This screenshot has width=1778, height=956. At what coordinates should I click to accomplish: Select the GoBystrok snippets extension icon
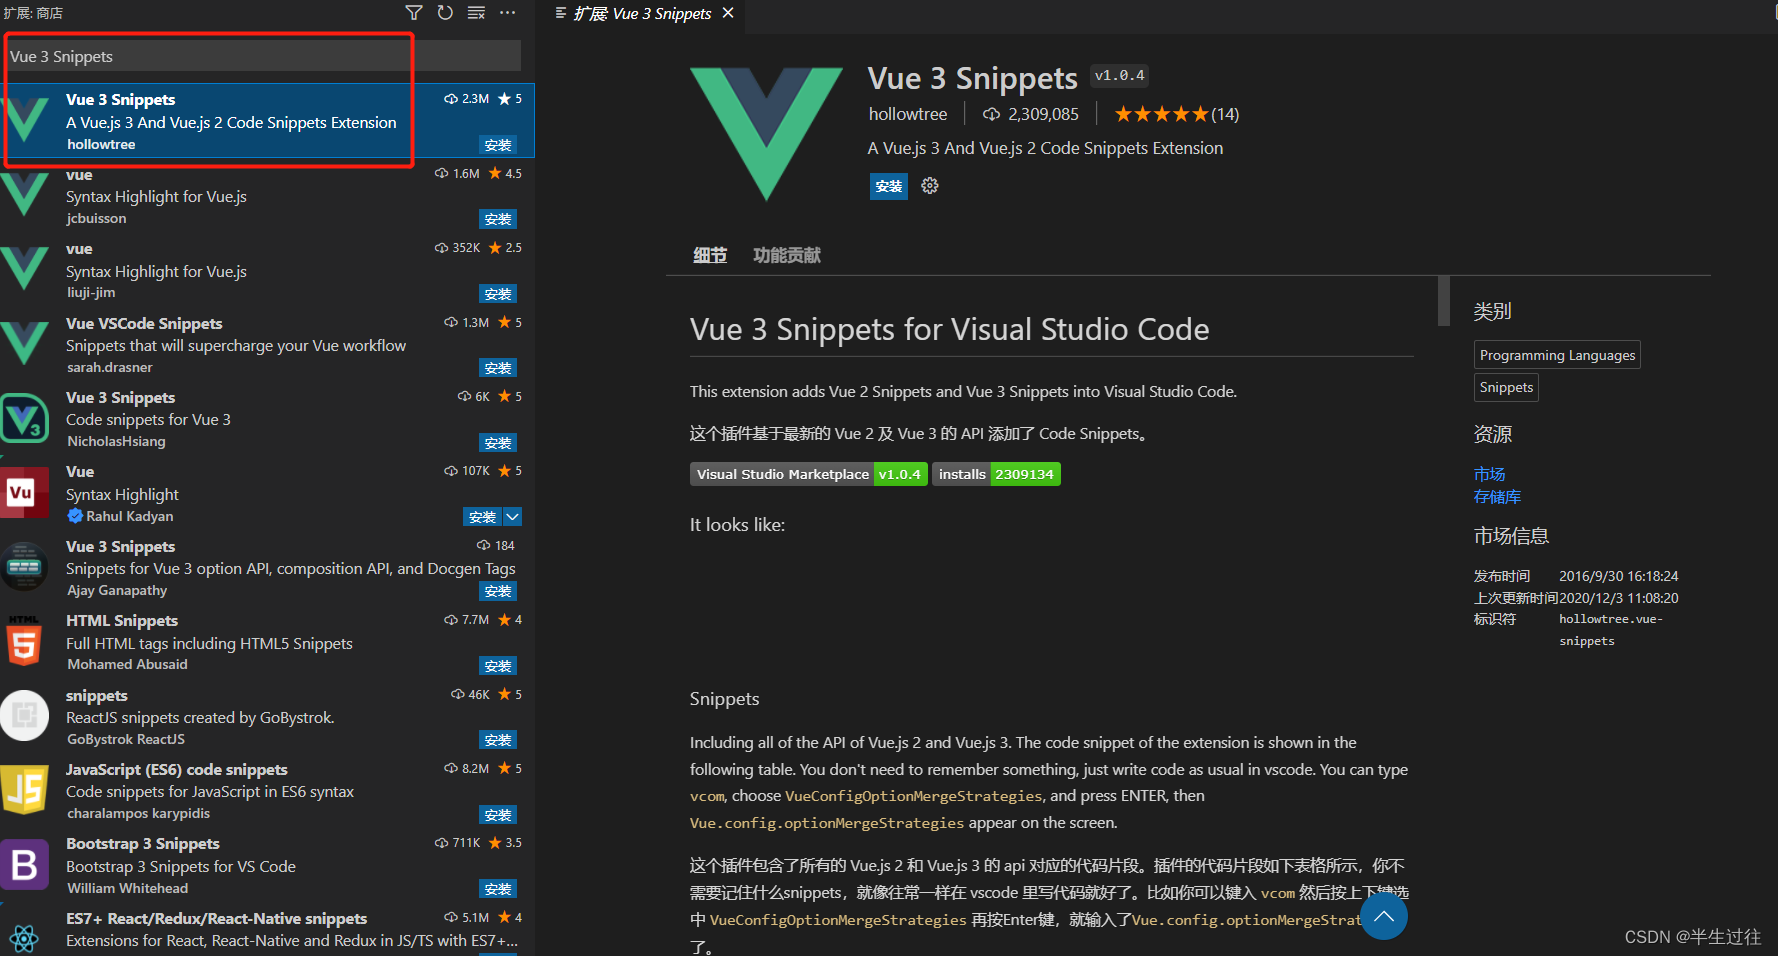[24, 715]
